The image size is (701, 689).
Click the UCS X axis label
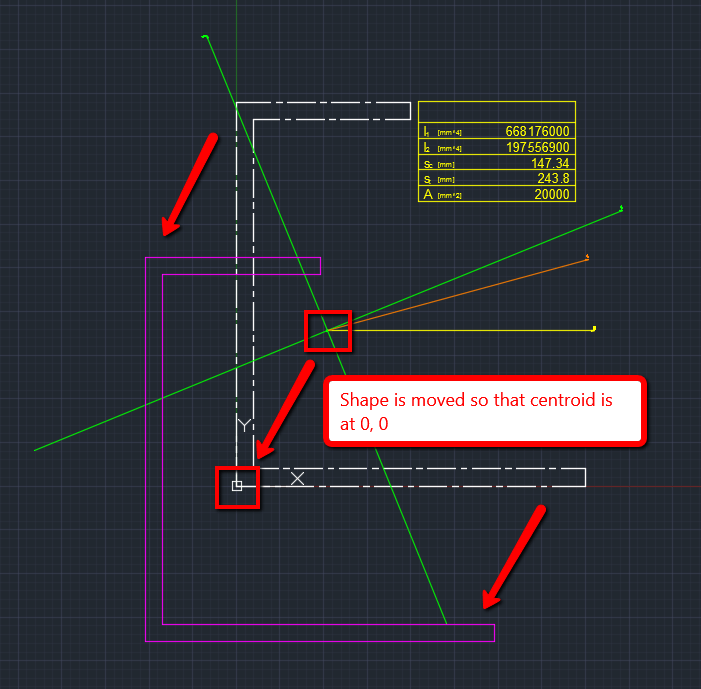click(297, 478)
